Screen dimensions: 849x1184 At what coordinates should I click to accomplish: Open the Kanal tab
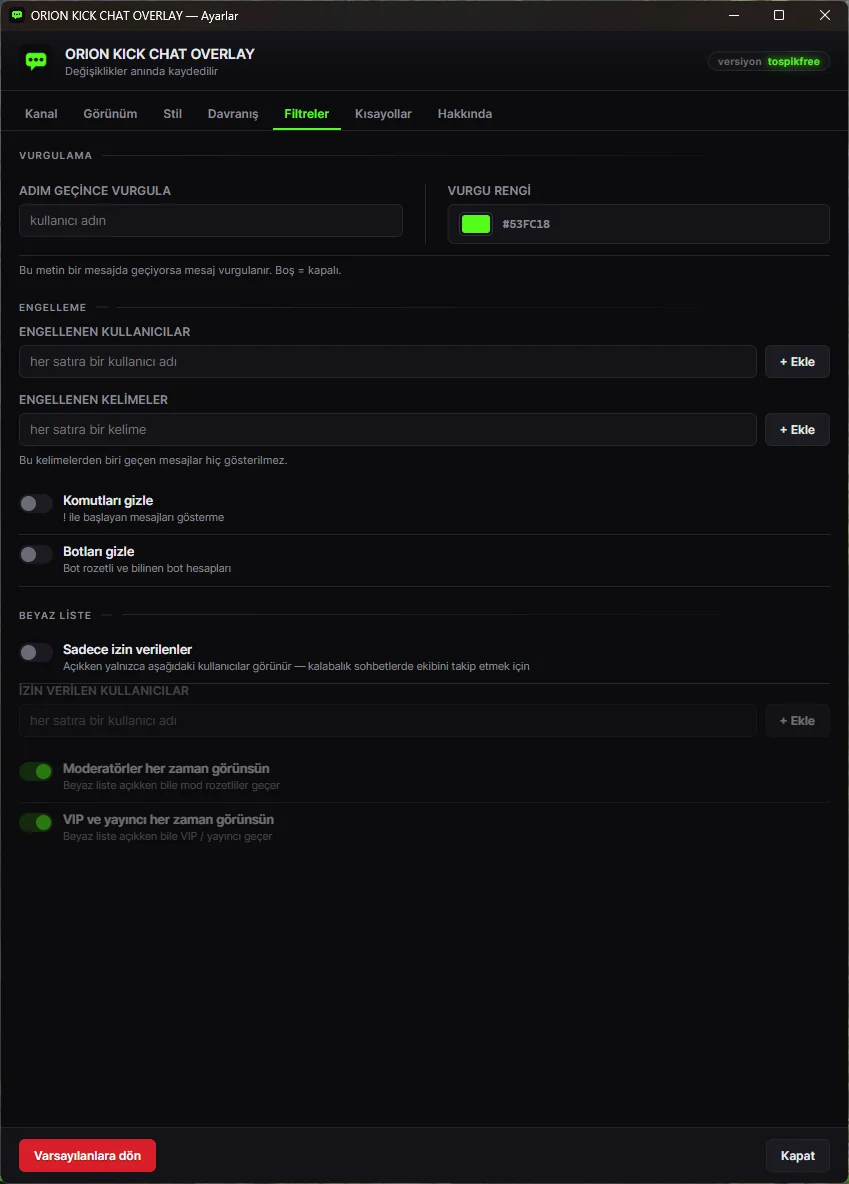tap(41, 114)
